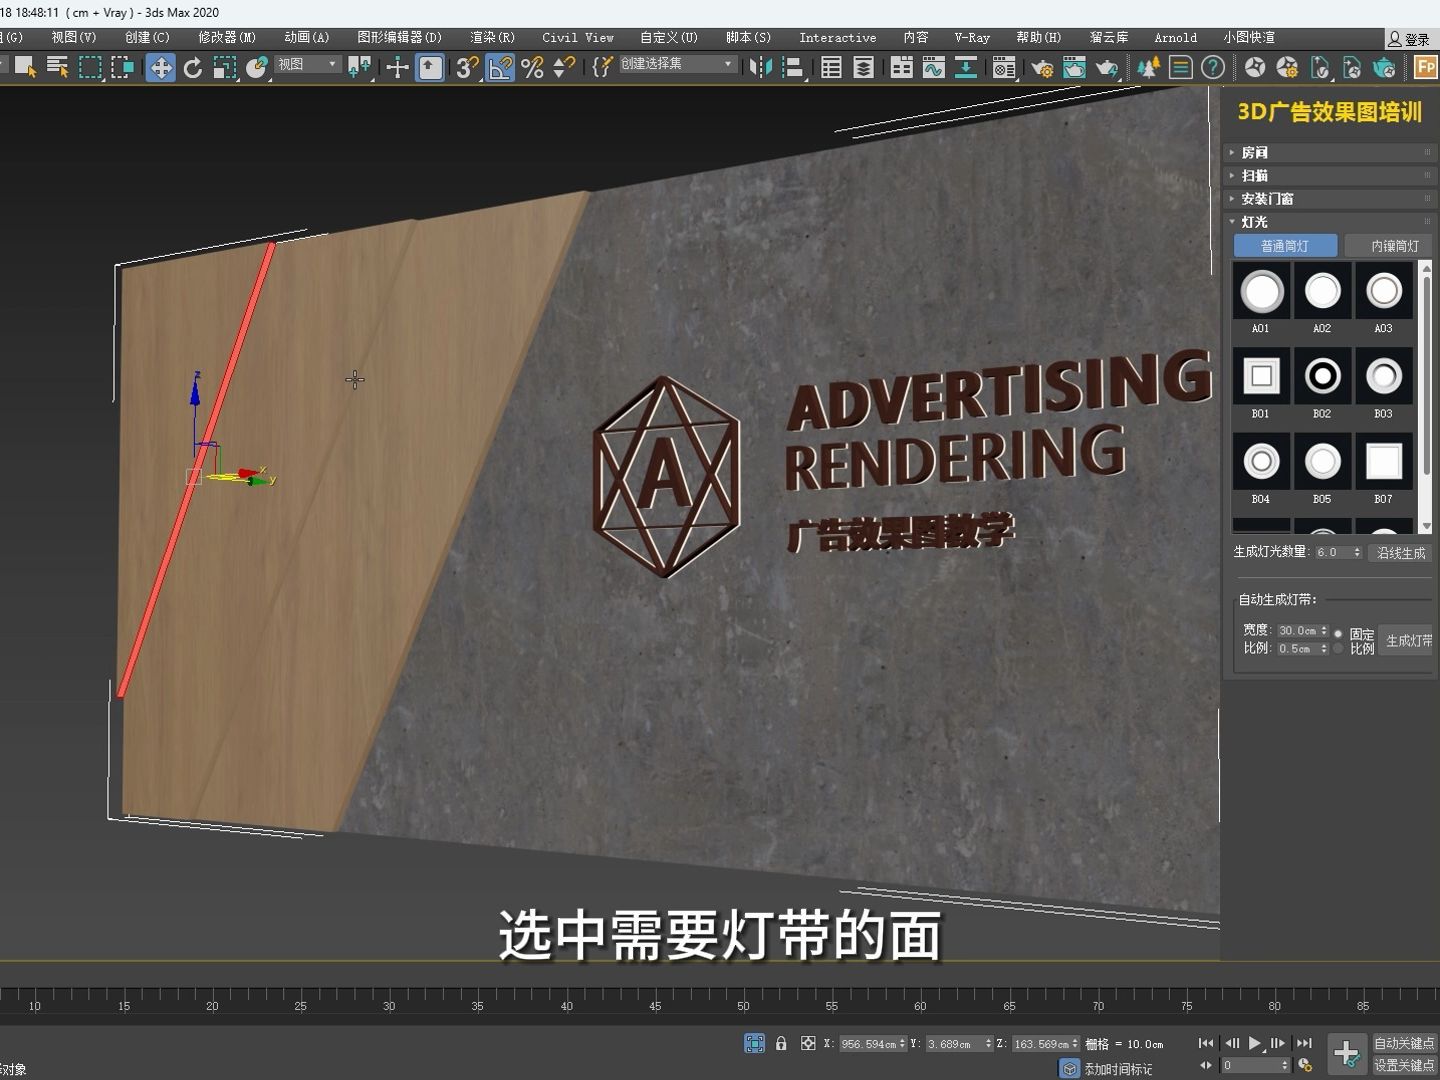This screenshot has height=1080, width=1440.
Task: Click the Mirror tool icon
Action: click(x=761, y=67)
